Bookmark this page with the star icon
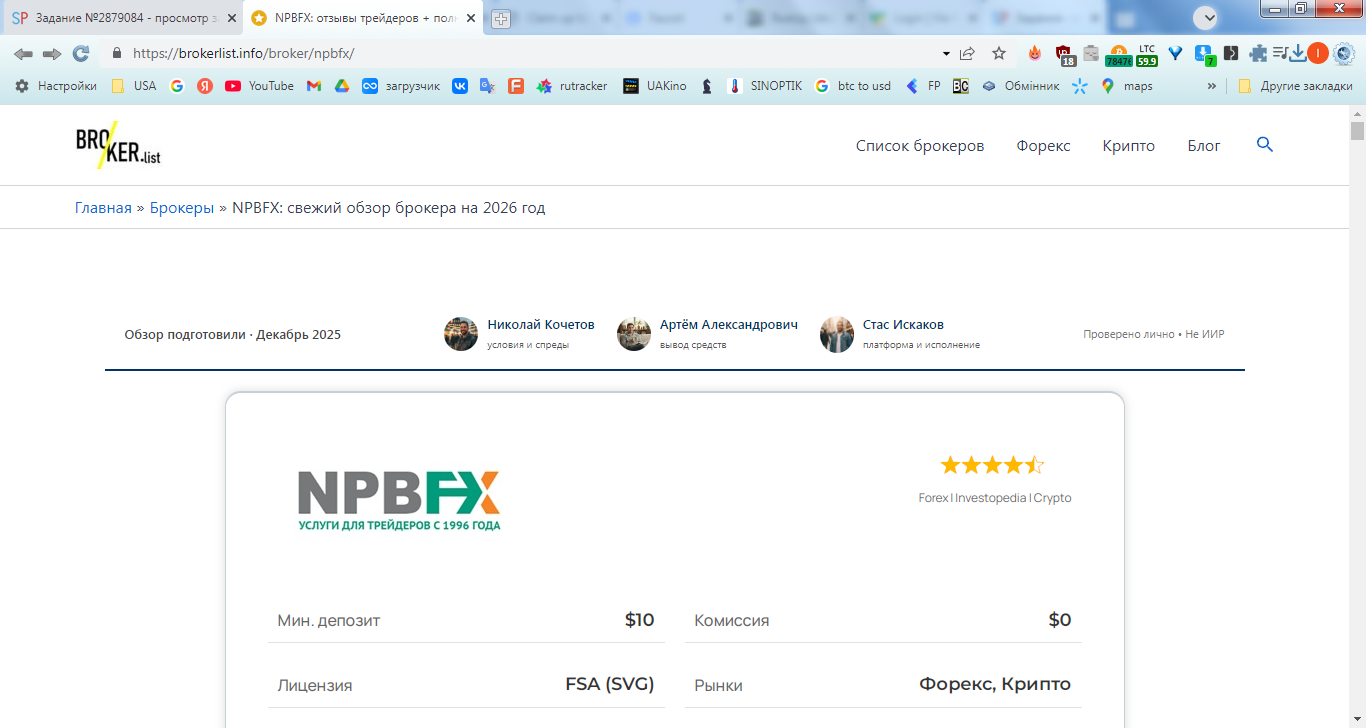Screen dimensions: 1366x728 pyautogui.click(x=999, y=53)
